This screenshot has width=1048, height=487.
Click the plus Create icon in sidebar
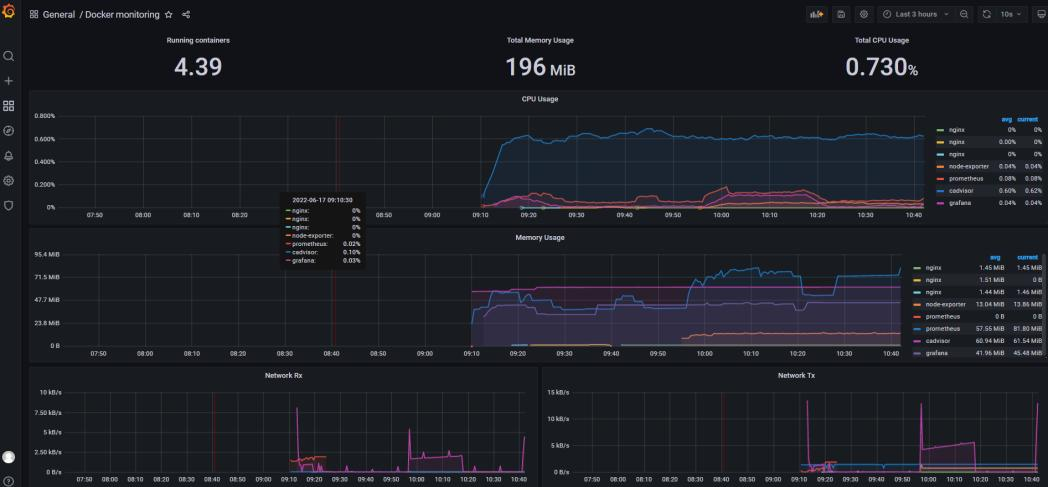pyautogui.click(x=9, y=81)
